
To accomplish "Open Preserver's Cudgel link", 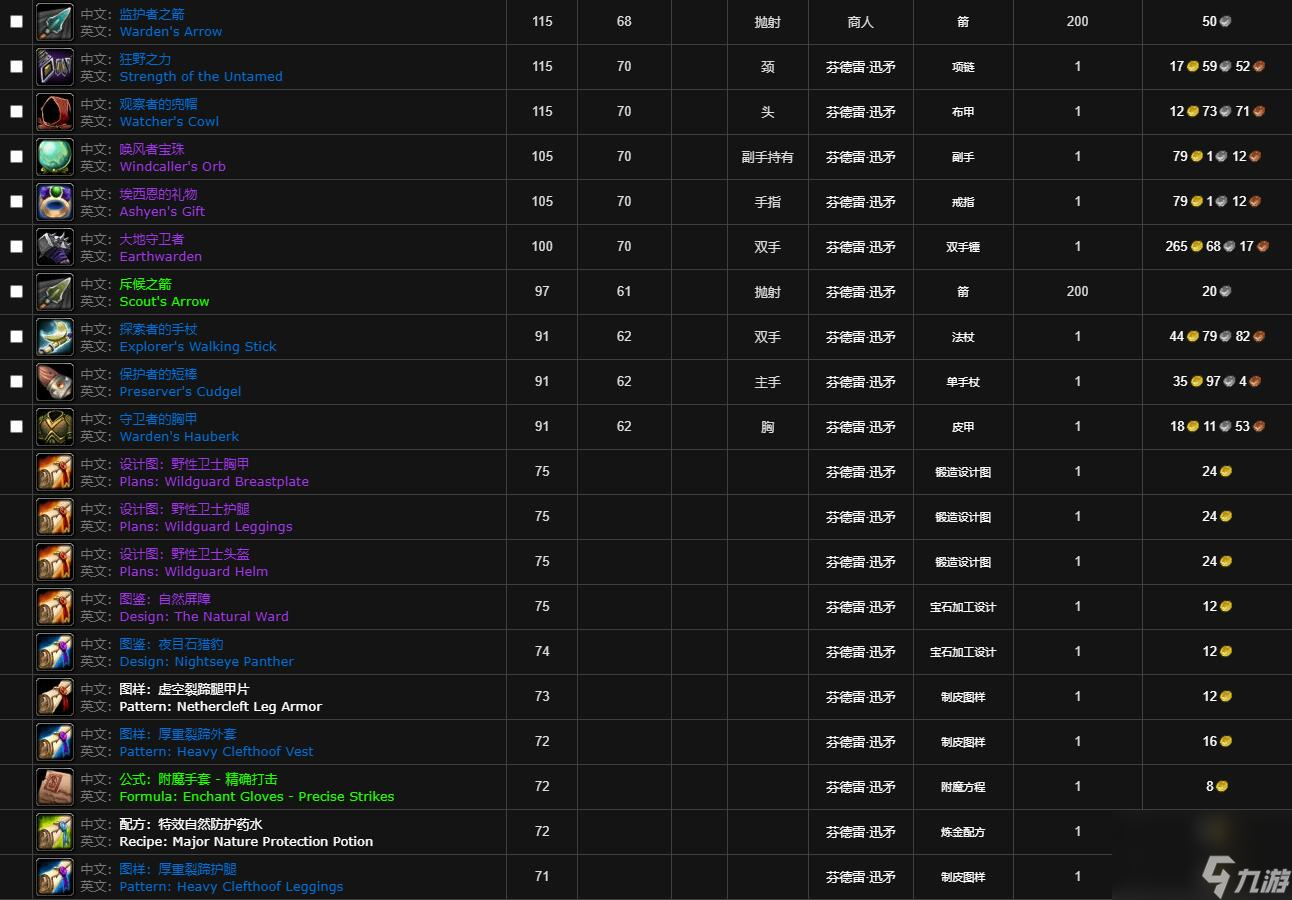I will [180, 391].
